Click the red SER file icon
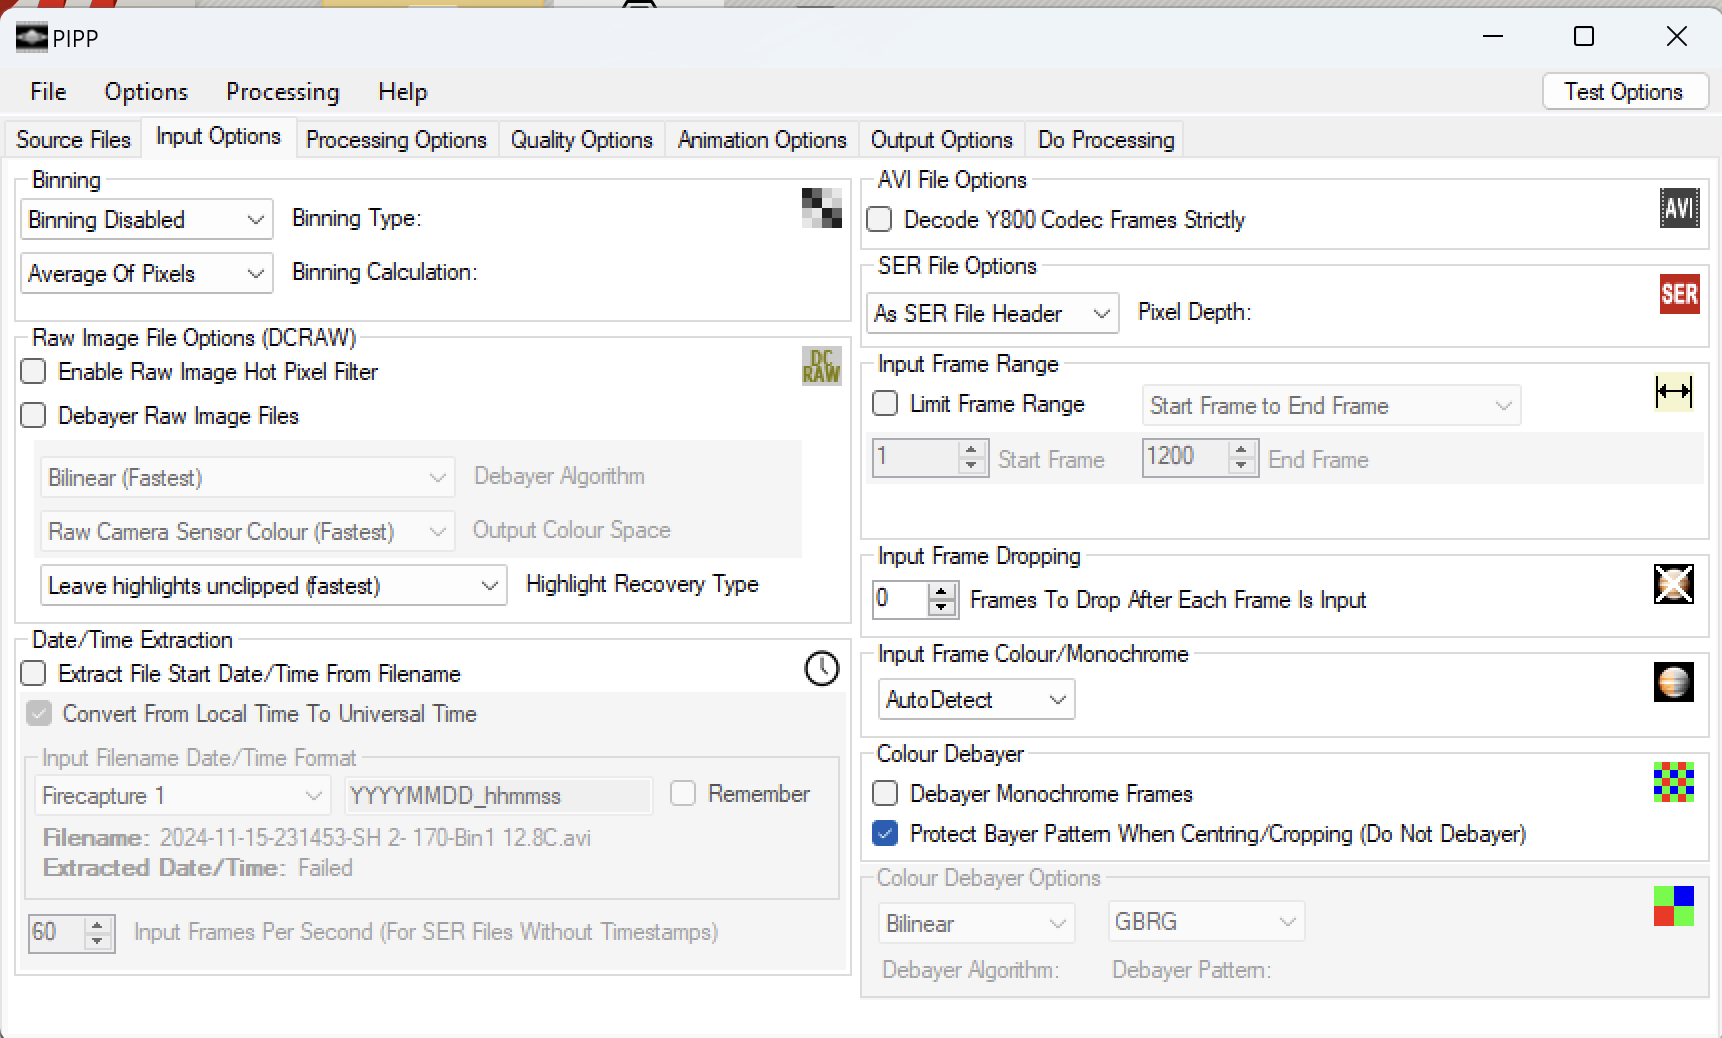This screenshot has width=1722, height=1038. [1679, 294]
